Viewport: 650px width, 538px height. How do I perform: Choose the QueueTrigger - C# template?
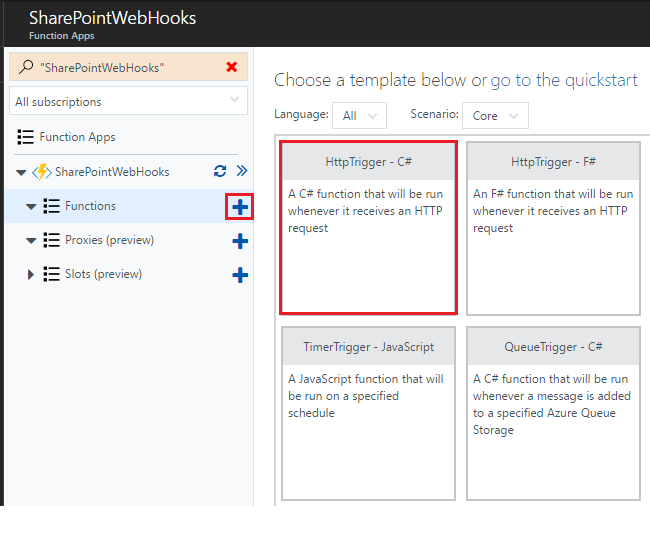[553, 413]
